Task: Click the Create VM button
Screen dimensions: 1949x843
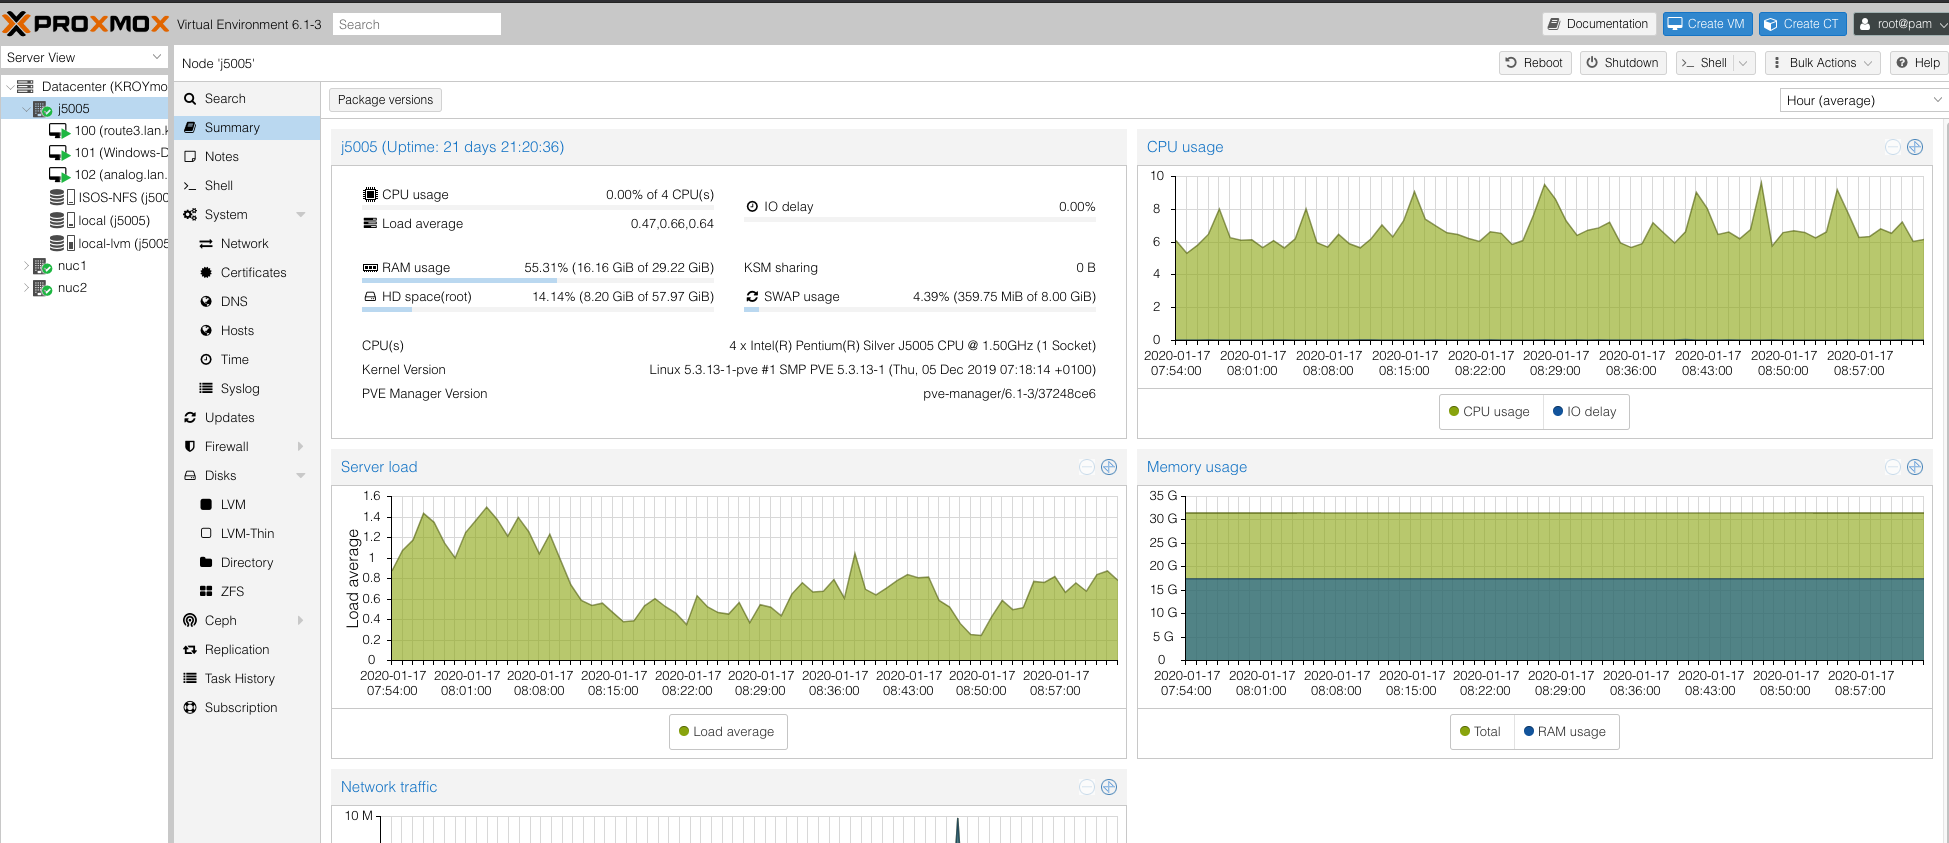Action: tap(1706, 24)
